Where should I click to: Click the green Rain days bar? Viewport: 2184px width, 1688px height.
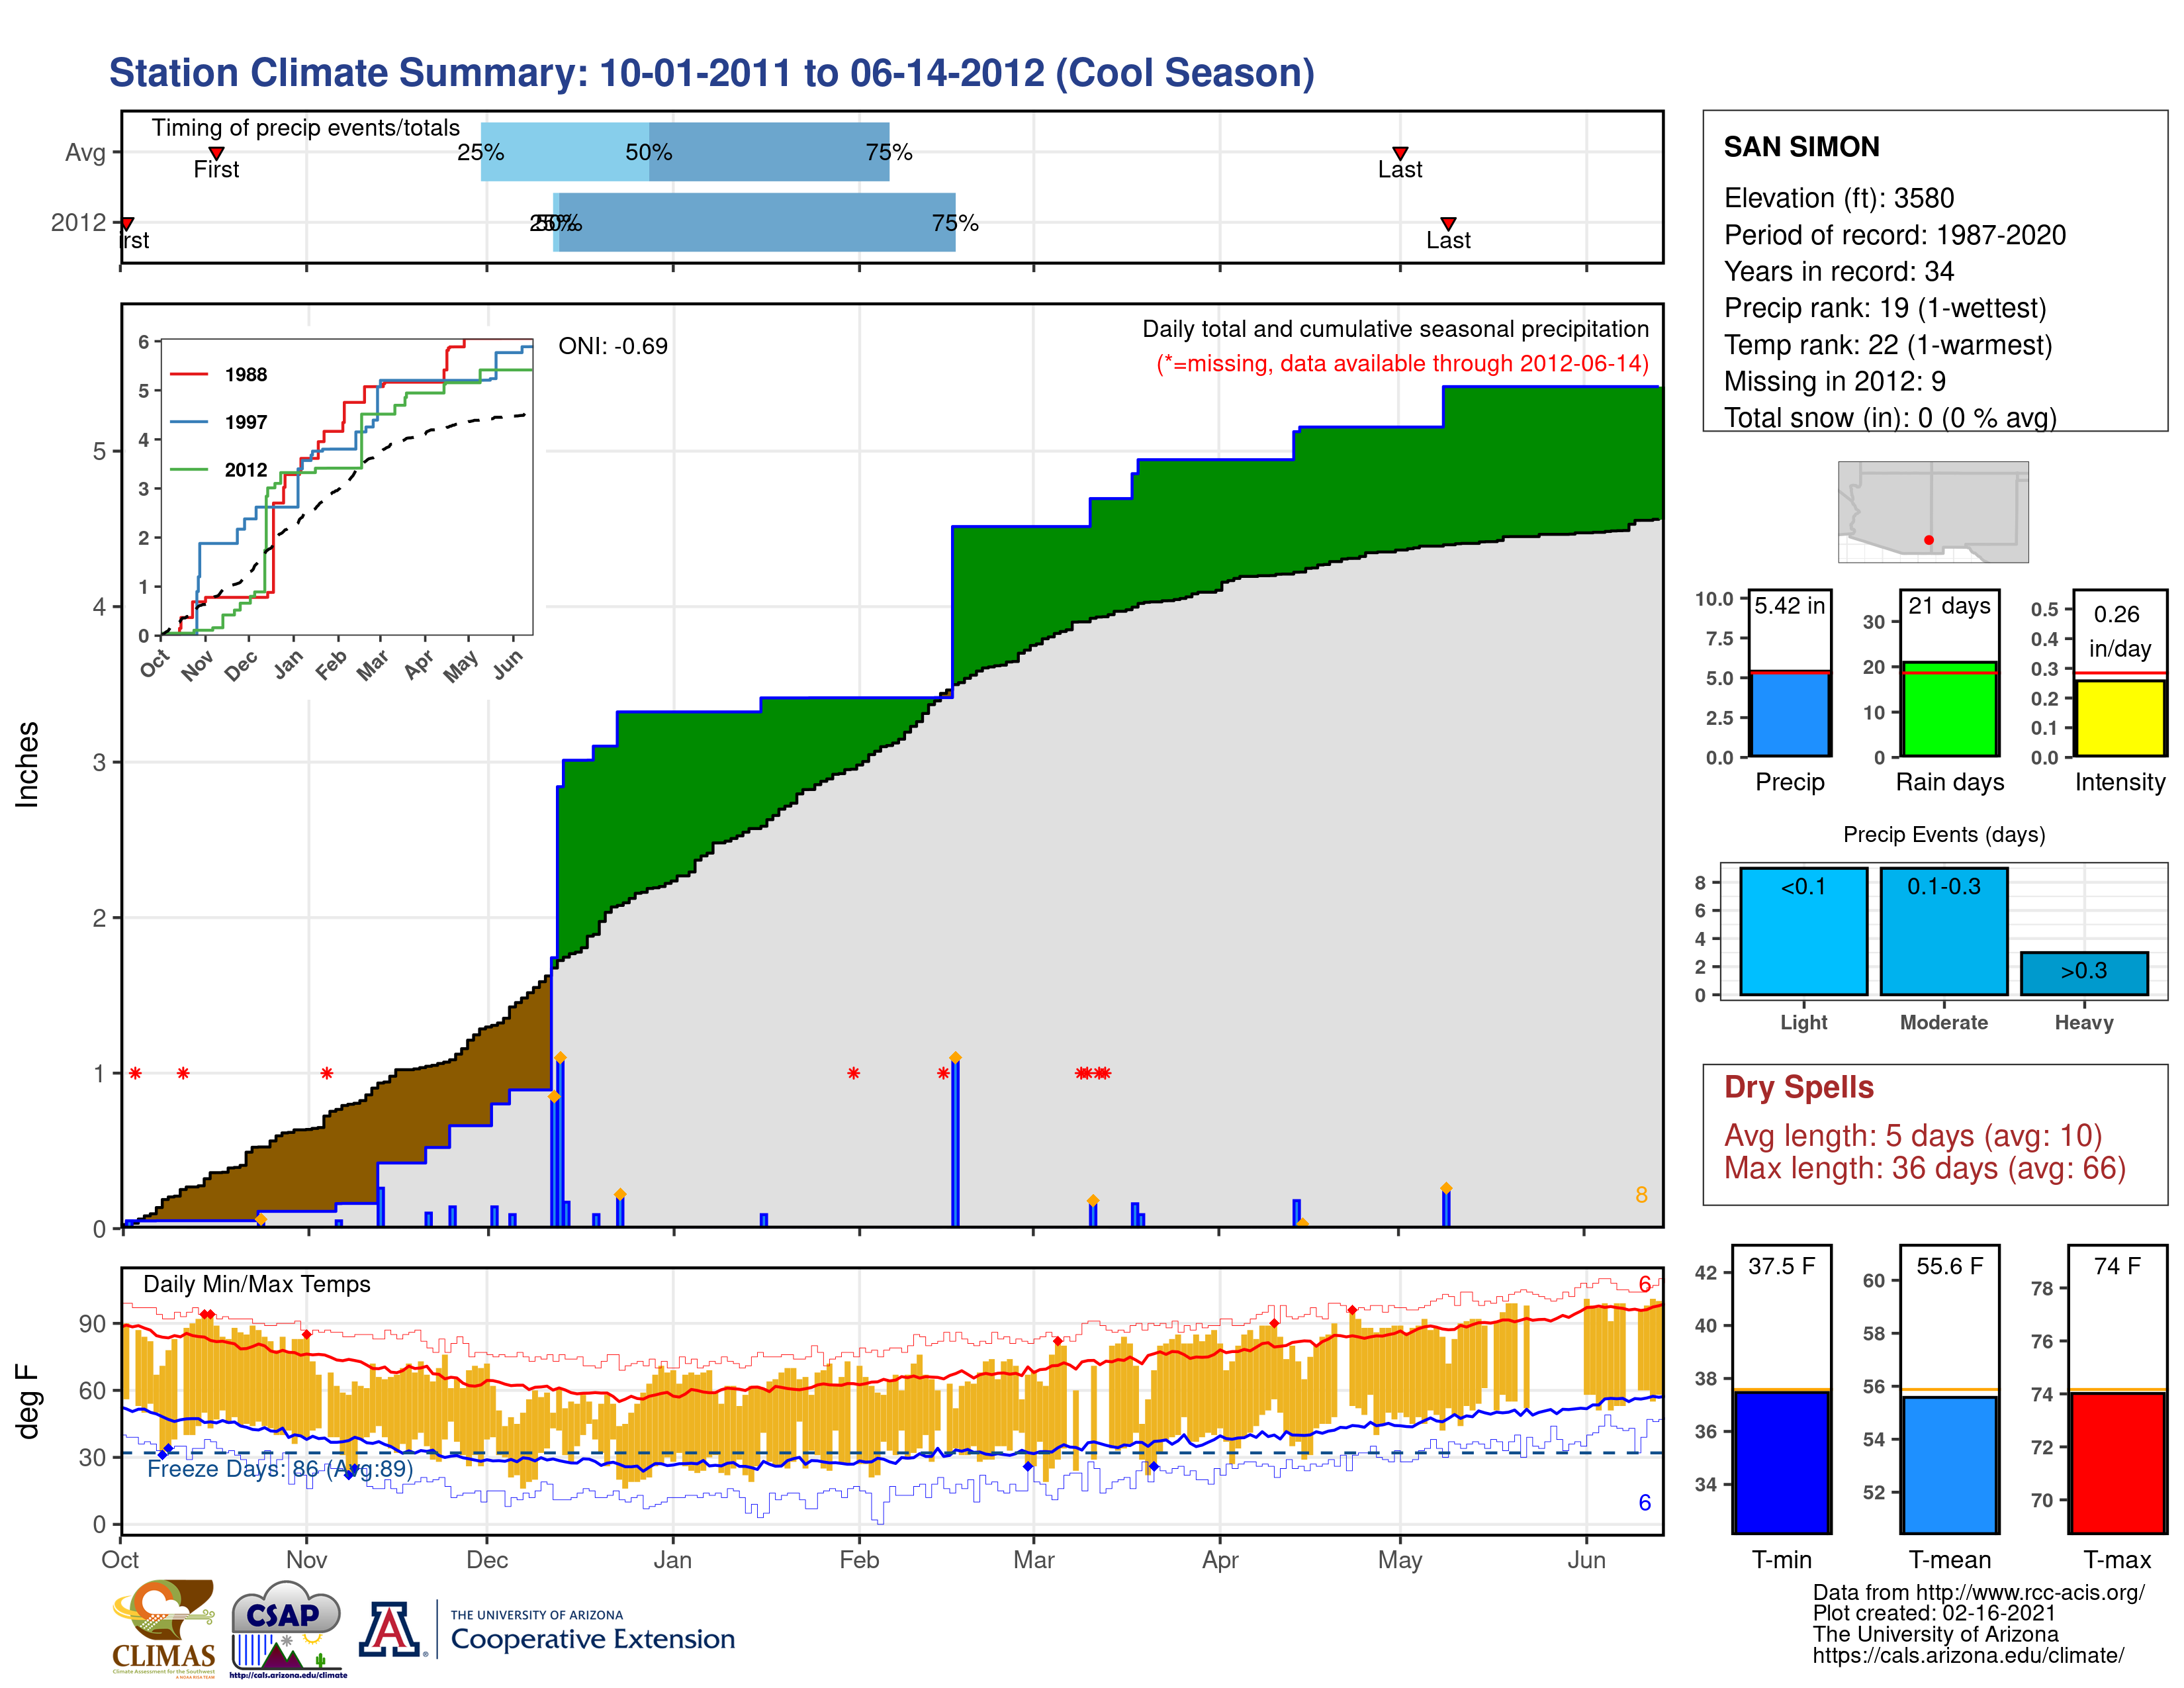point(1950,709)
